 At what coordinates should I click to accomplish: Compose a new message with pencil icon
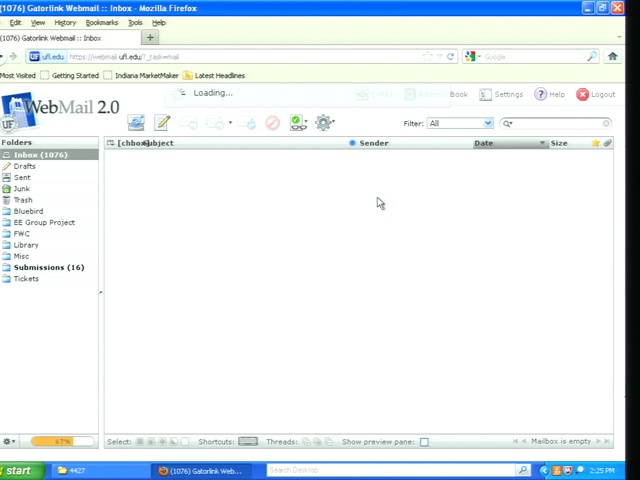162,122
